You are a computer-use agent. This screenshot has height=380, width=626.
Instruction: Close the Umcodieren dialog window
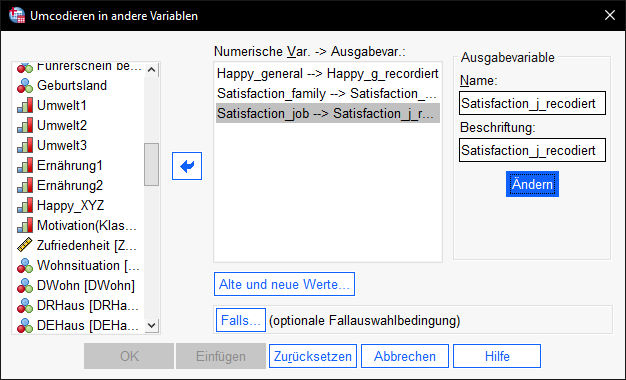(610, 15)
